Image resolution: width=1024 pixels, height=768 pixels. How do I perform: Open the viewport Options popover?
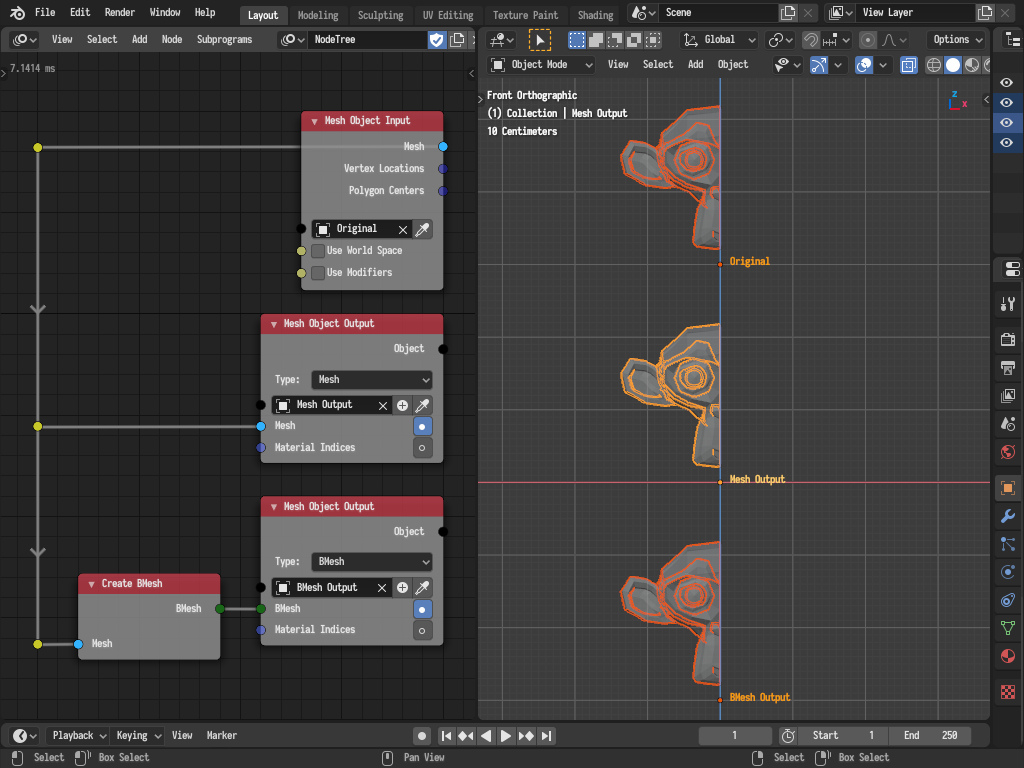pos(956,40)
